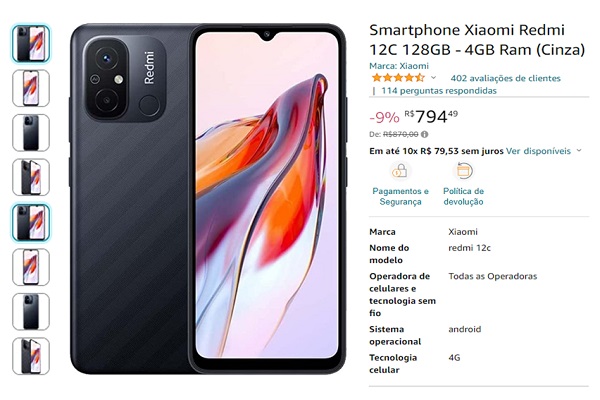Open the 114 perguntas respondidas link
The width and height of the screenshot is (600, 400).
tap(439, 91)
